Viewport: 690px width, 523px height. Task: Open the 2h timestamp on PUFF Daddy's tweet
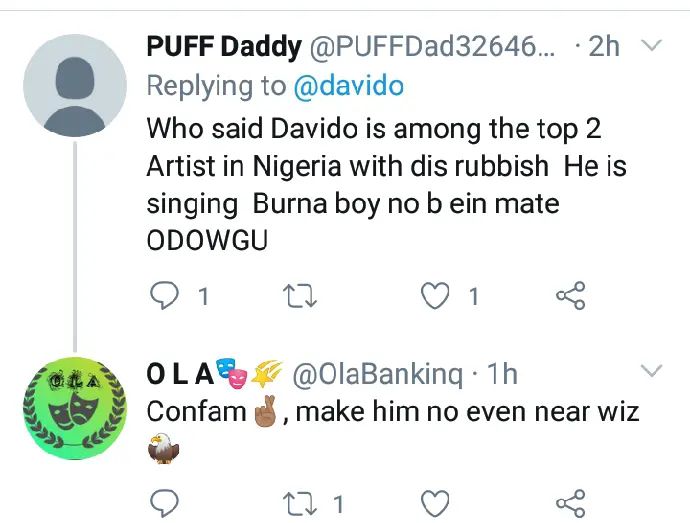[604, 46]
